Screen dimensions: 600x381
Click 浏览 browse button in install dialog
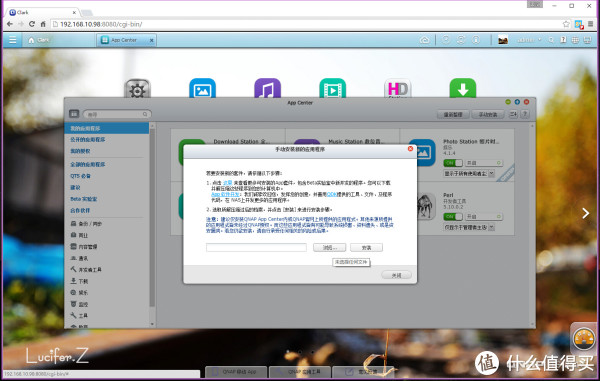[x=329, y=247]
